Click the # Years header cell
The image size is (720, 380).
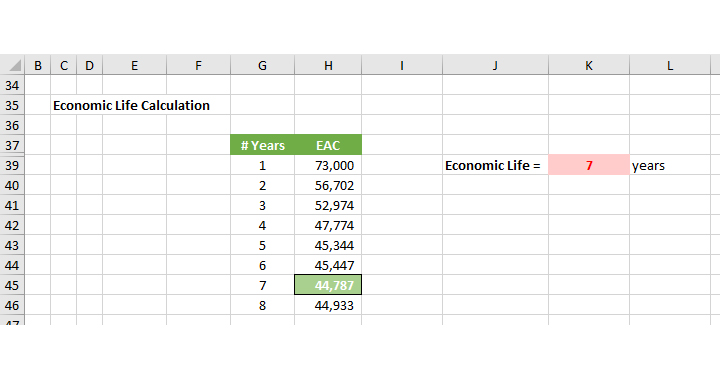(x=262, y=145)
